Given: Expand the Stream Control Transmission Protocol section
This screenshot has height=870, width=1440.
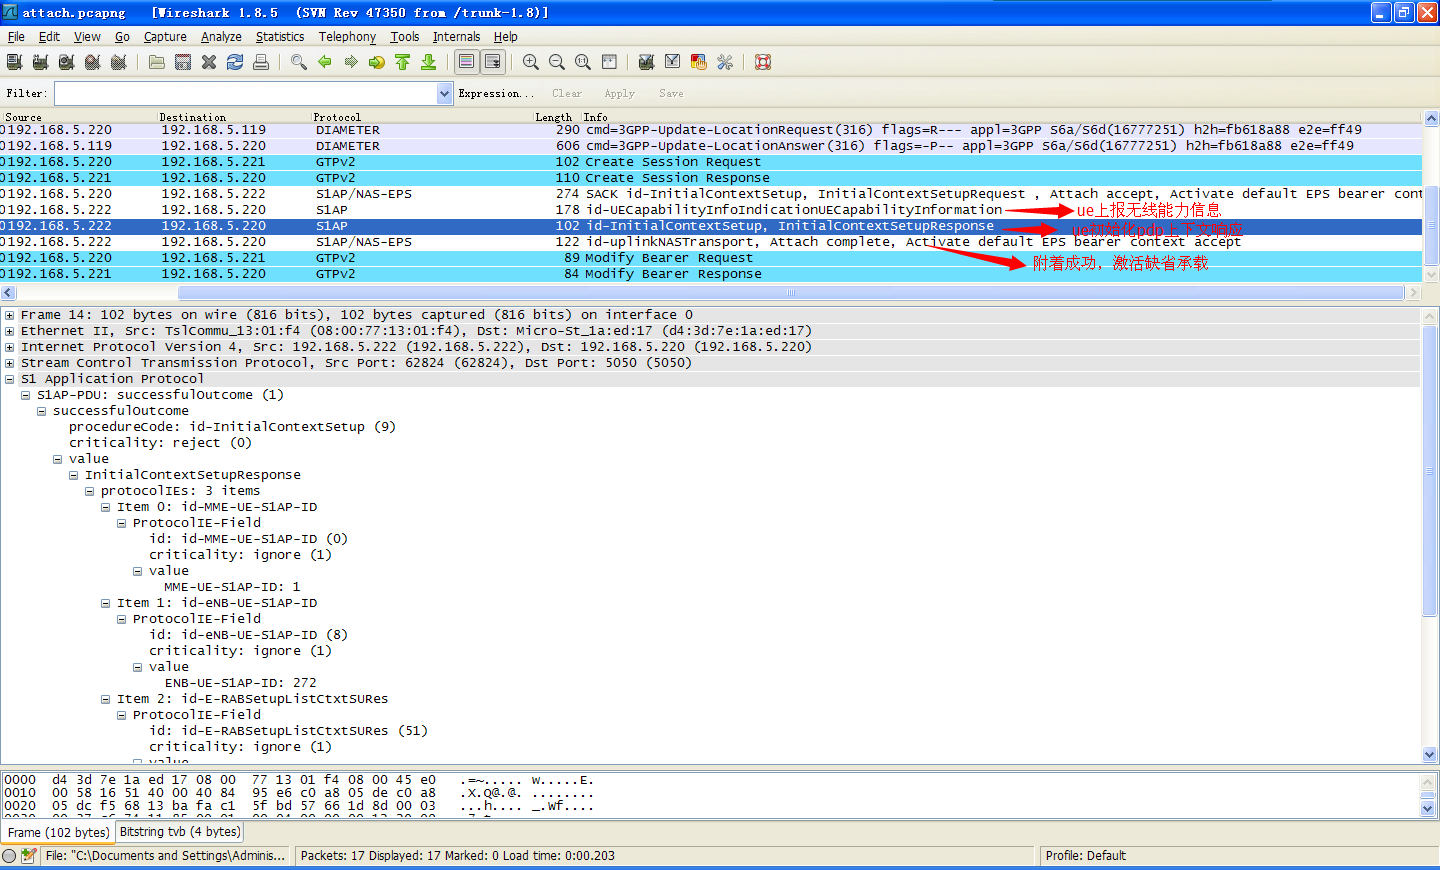Looking at the screenshot, I should (x=10, y=363).
